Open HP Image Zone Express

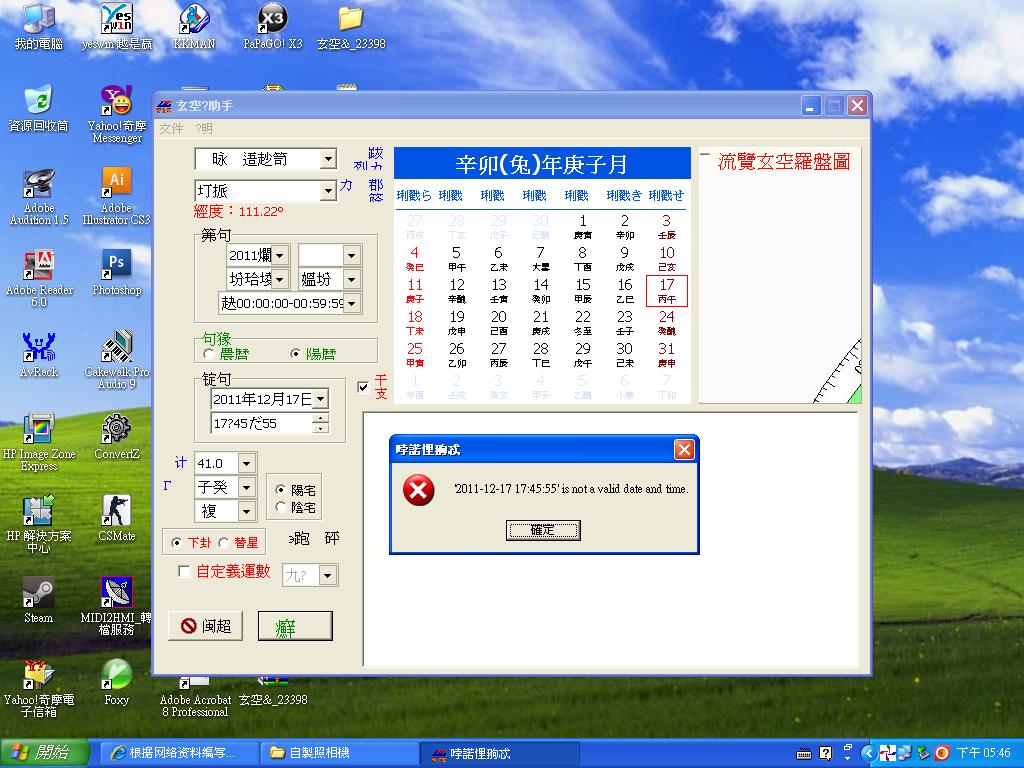click(39, 441)
